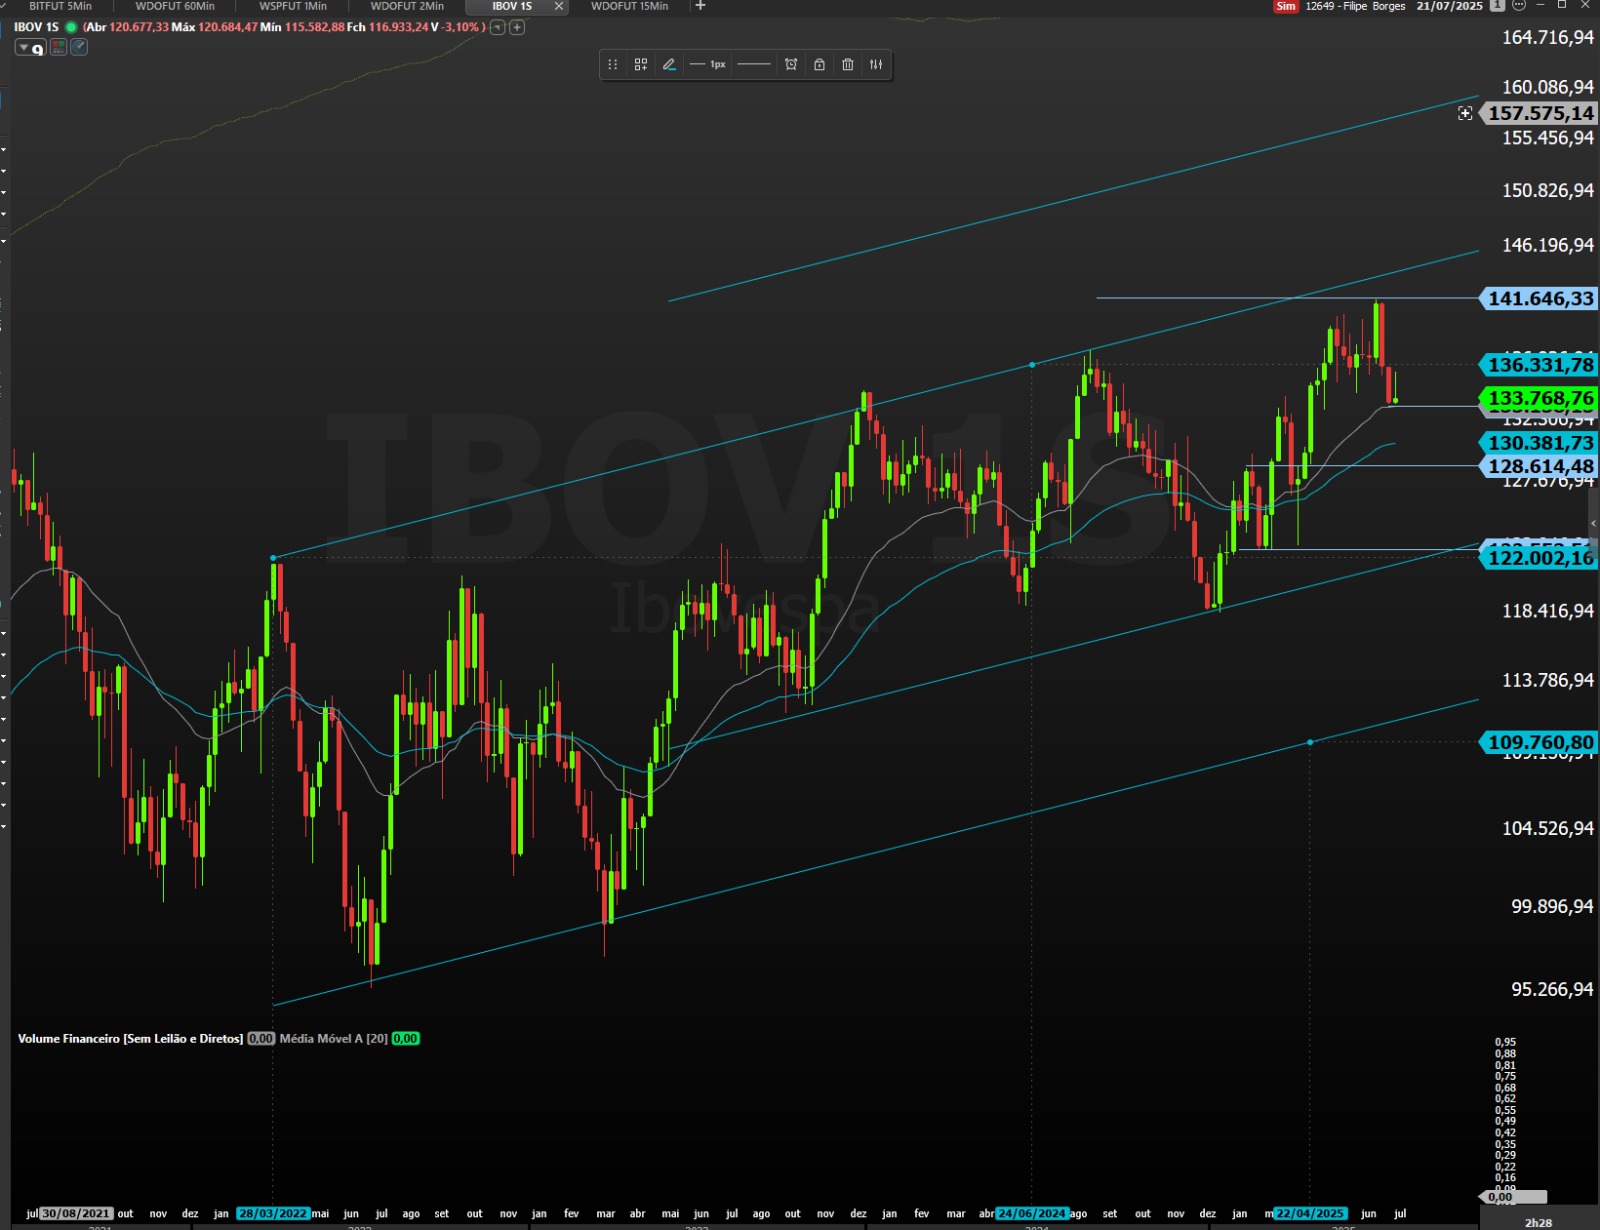This screenshot has width=1600, height=1230.
Task: Toggle the candle color indicator icon
Action: [59, 47]
